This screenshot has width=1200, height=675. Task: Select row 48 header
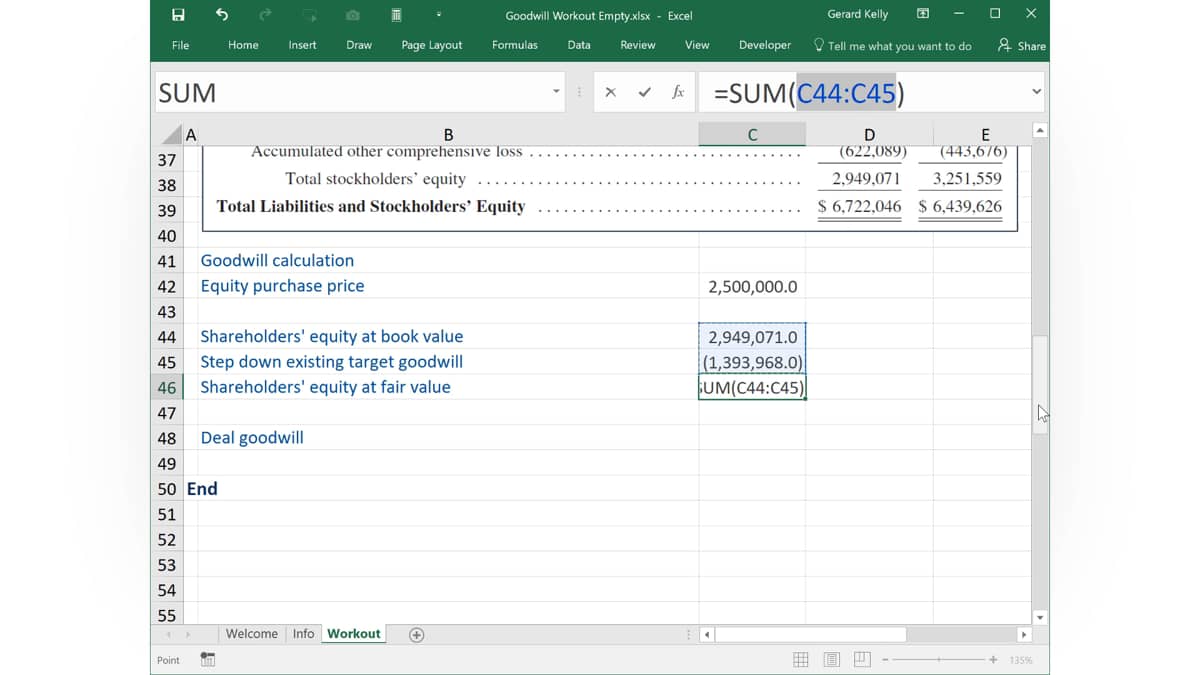167,438
